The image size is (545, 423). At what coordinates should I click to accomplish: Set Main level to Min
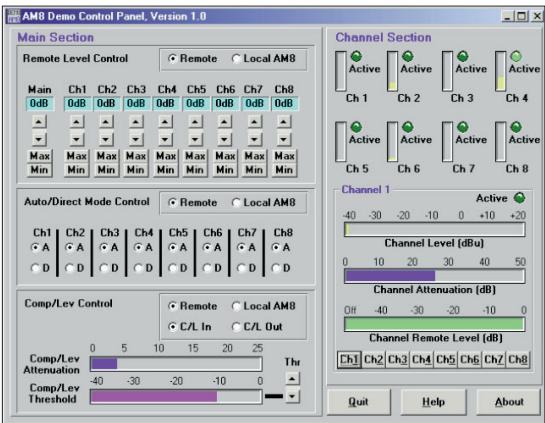(40, 170)
